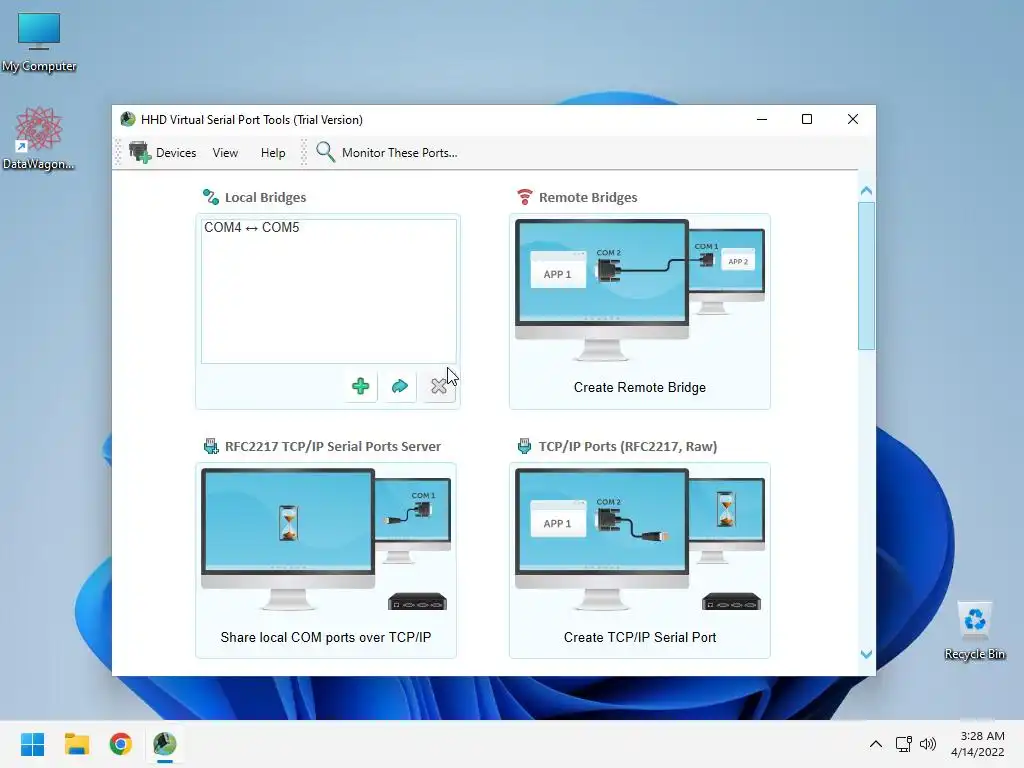Click the TCP/IP Ports illustration image

click(x=640, y=539)
